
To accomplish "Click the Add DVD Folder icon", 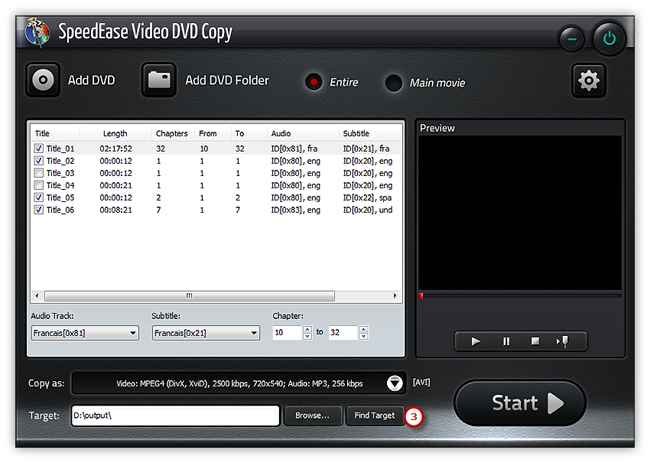I will click(159, 80).
